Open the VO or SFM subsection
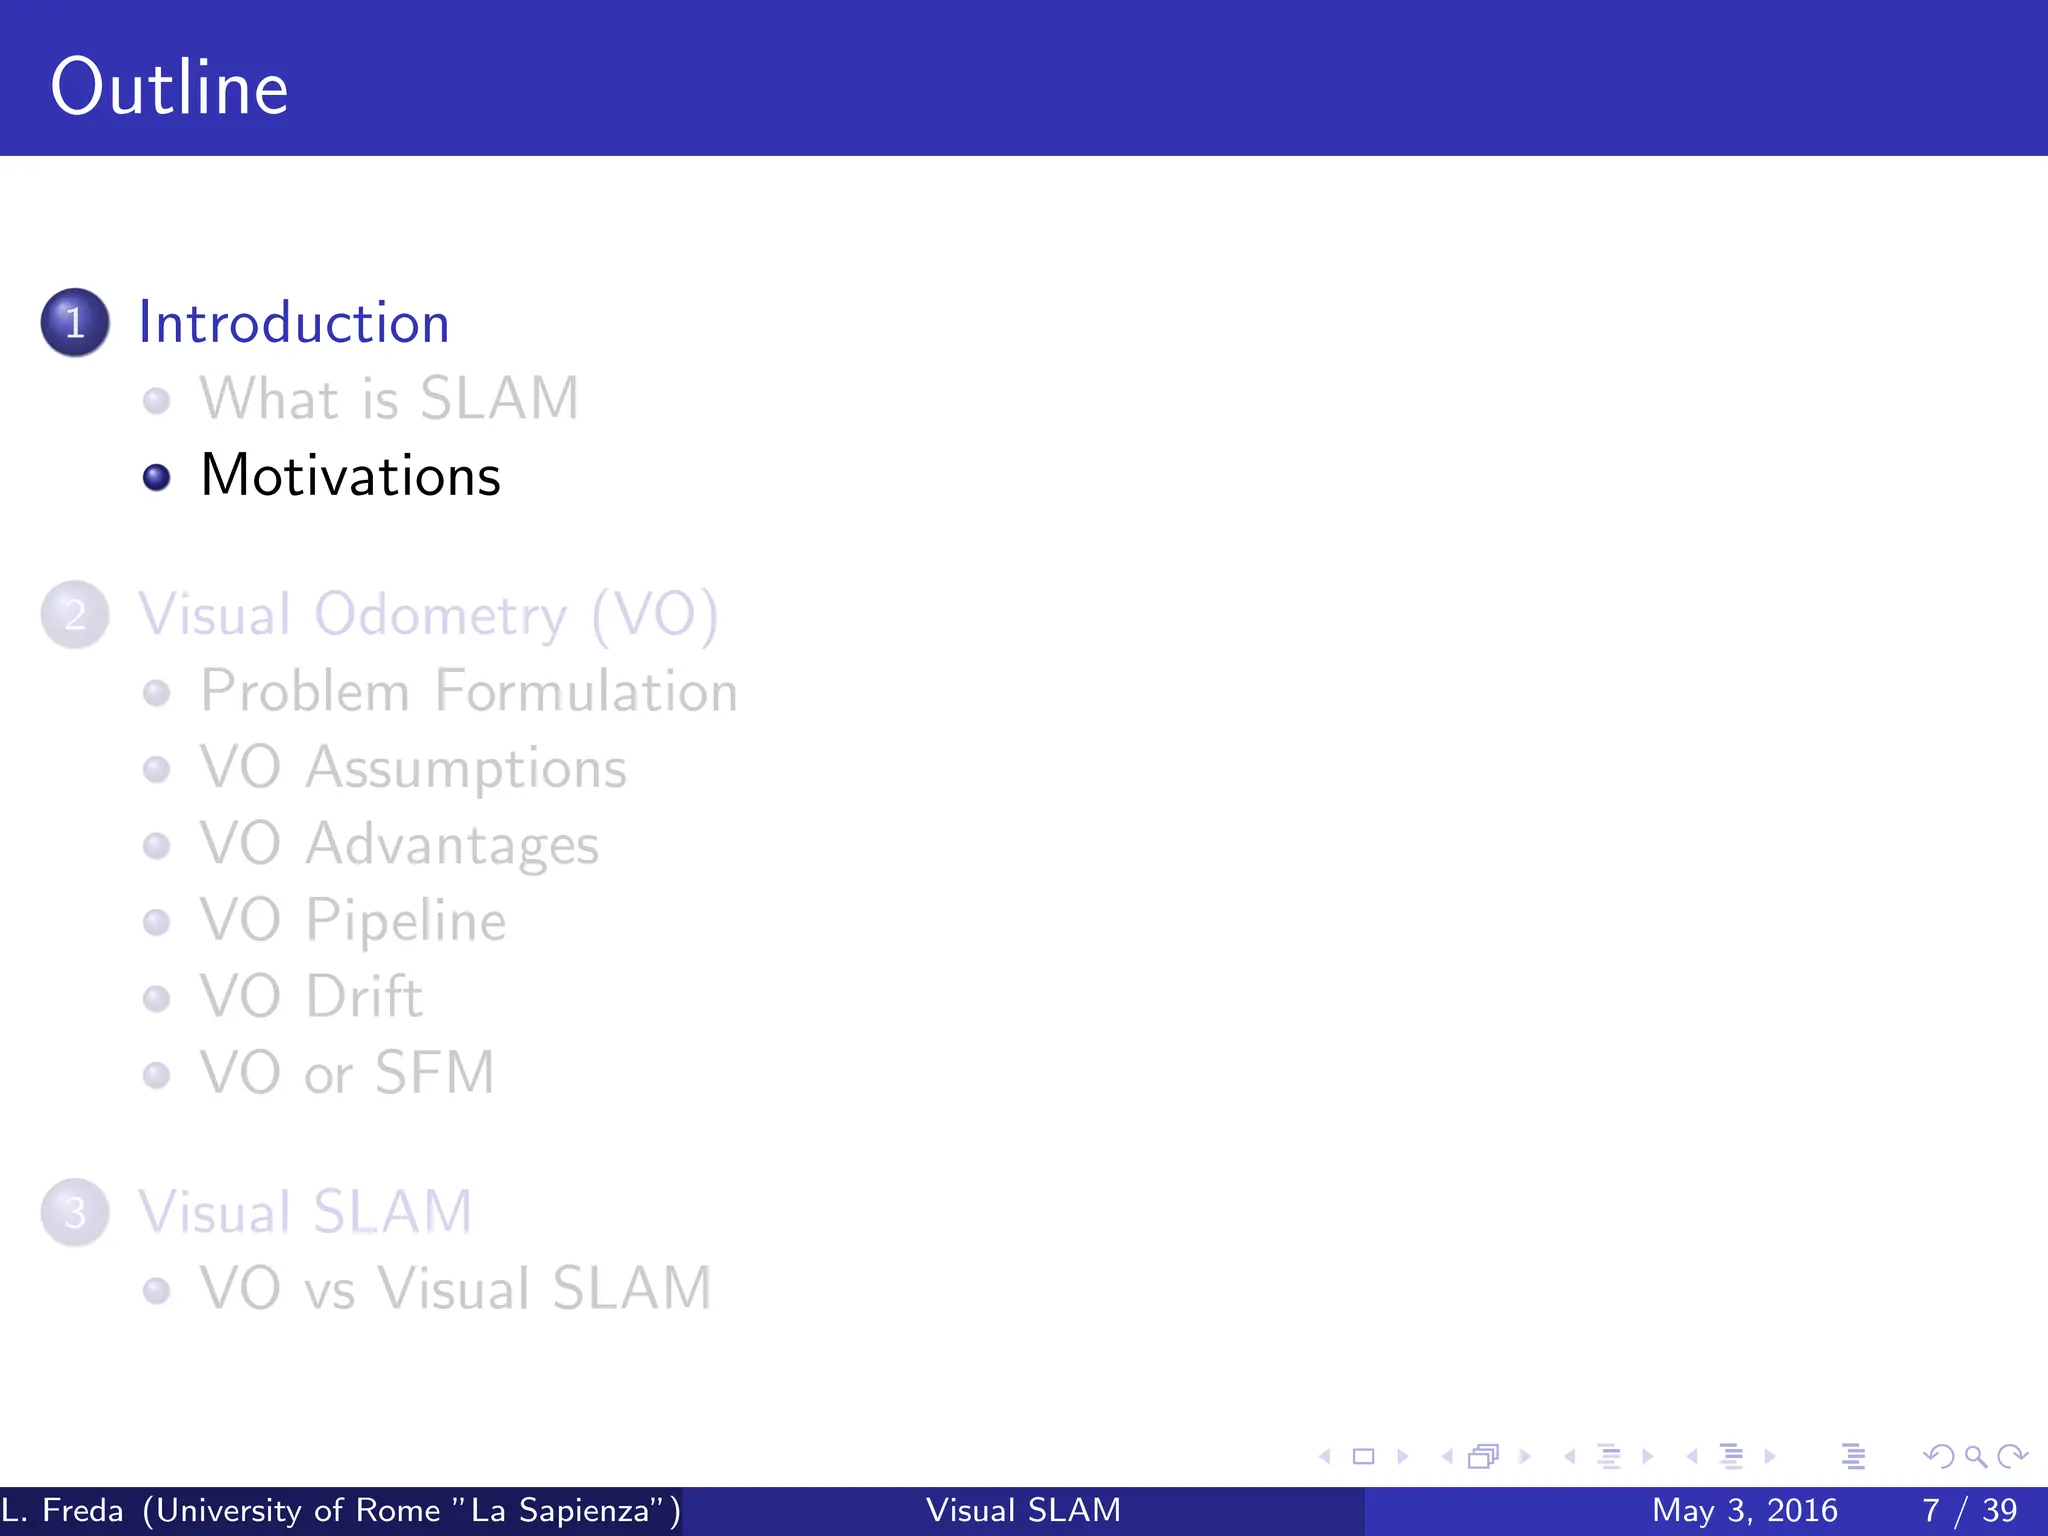The height and width of the screenshot is (1536, 2048). pyautogui.click(x=347, y=1073)
